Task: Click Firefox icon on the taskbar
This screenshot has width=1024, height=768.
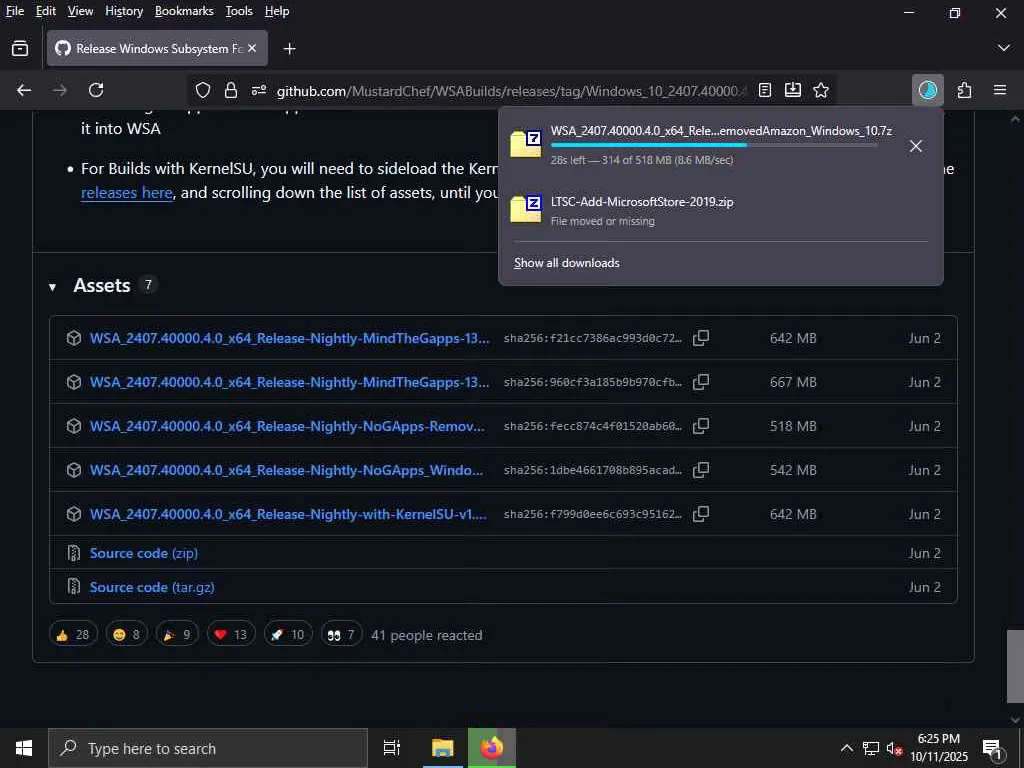Action: click(492, 748)
